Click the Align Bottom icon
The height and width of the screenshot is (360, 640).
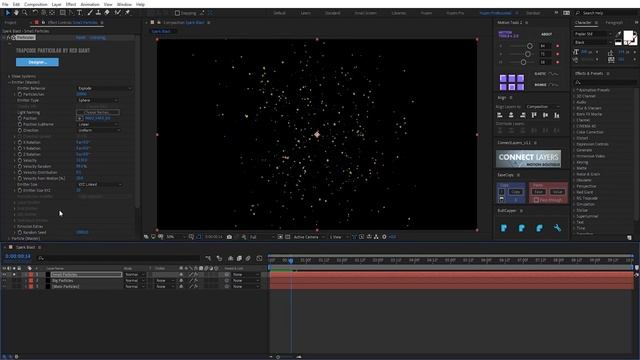pyautogui.click(x=557, y=116)
